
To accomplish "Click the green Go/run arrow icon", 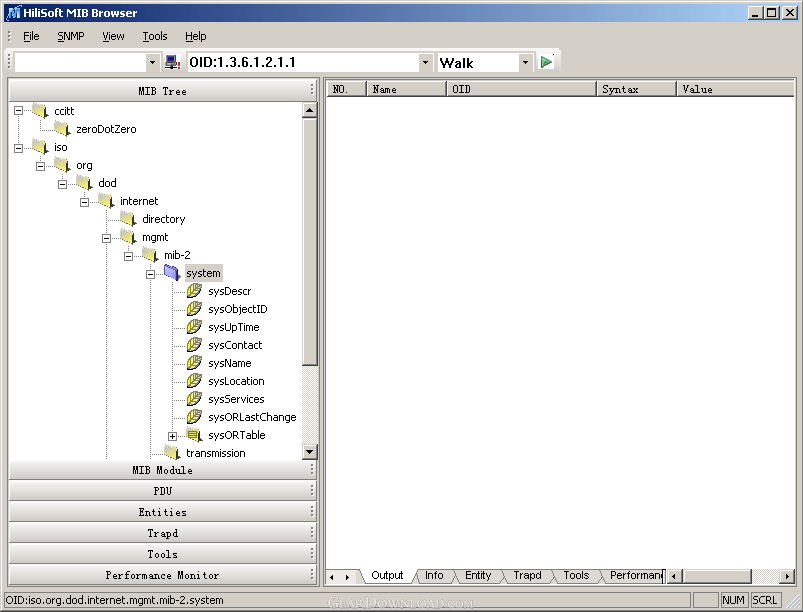I will [546, 62].
